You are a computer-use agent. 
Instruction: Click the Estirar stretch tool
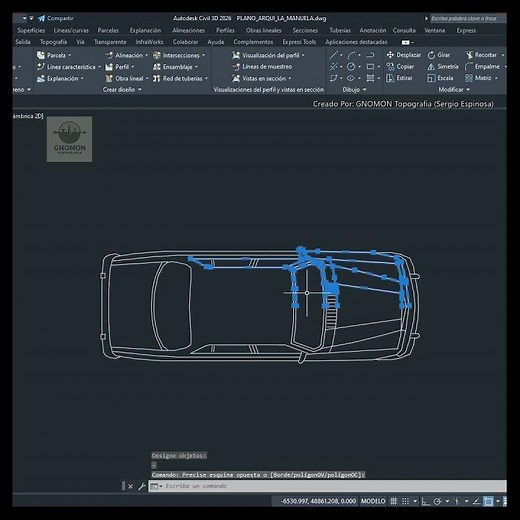tap(399, 78)
